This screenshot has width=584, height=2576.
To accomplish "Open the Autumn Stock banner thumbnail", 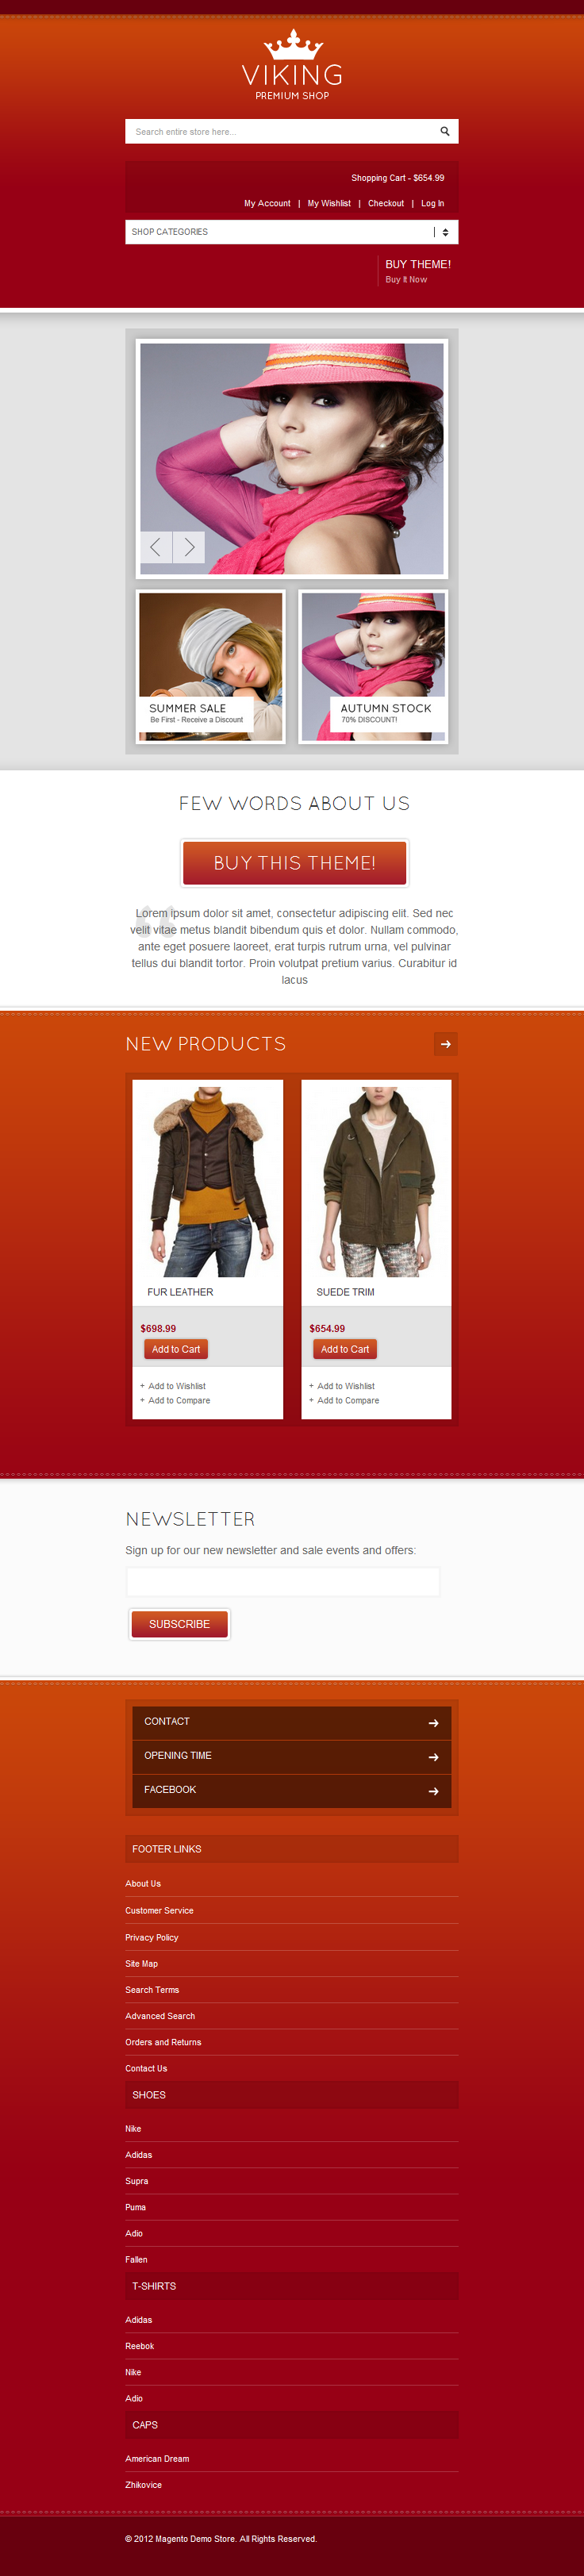I will click(374, 666).
